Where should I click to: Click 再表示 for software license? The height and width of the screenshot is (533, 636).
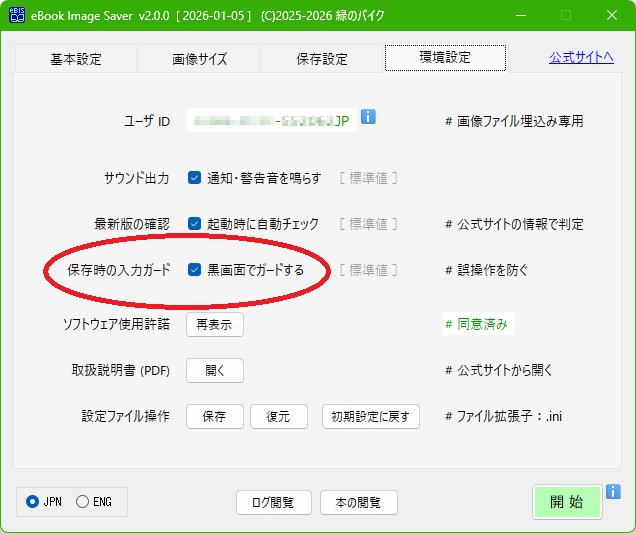(x=214, y=324)
